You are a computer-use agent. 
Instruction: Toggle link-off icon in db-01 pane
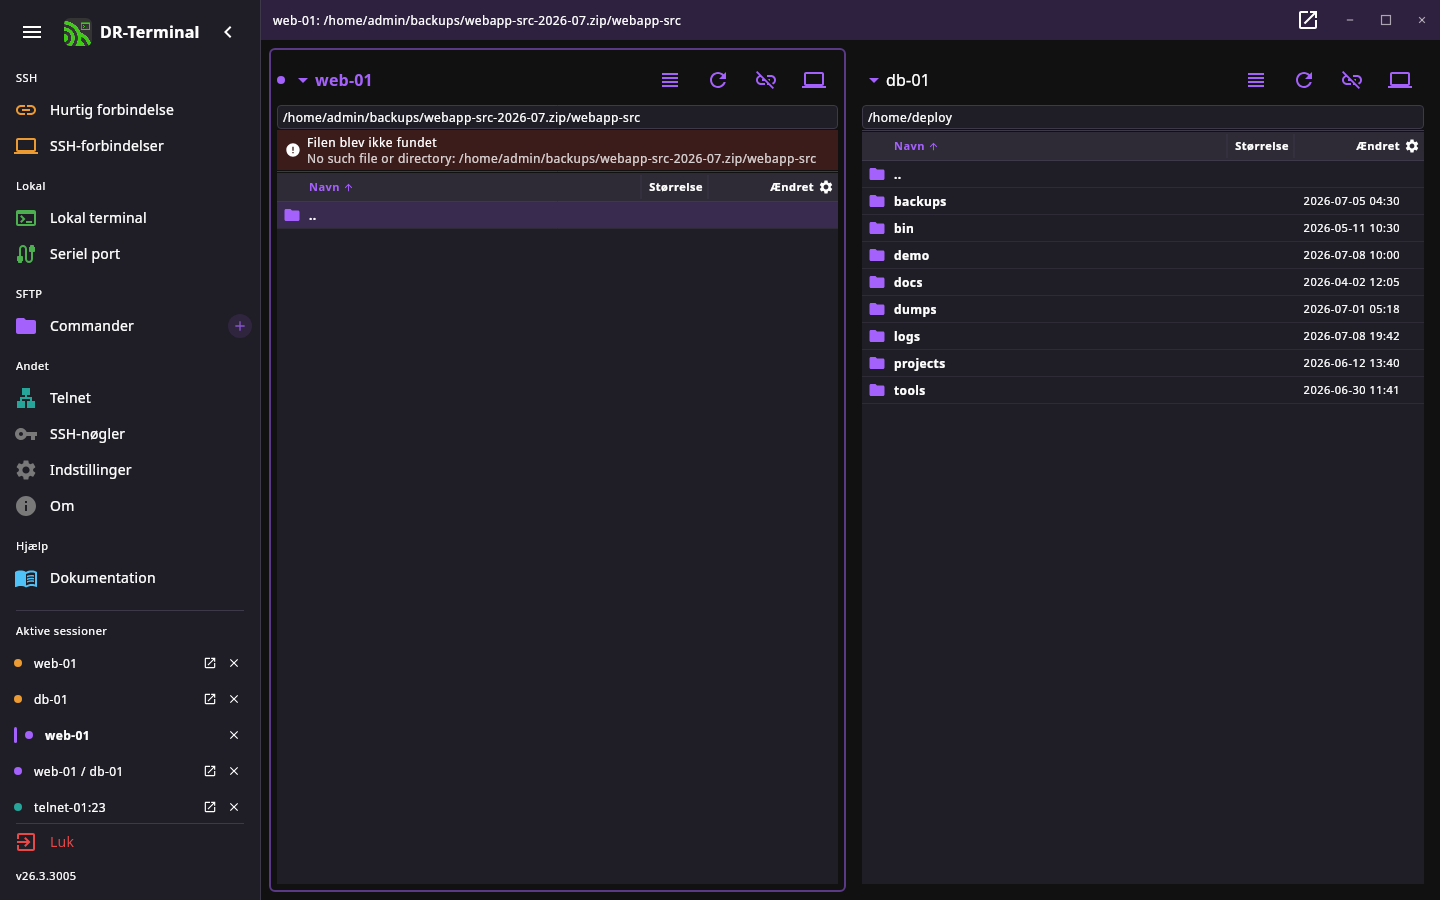[1352, 80]
